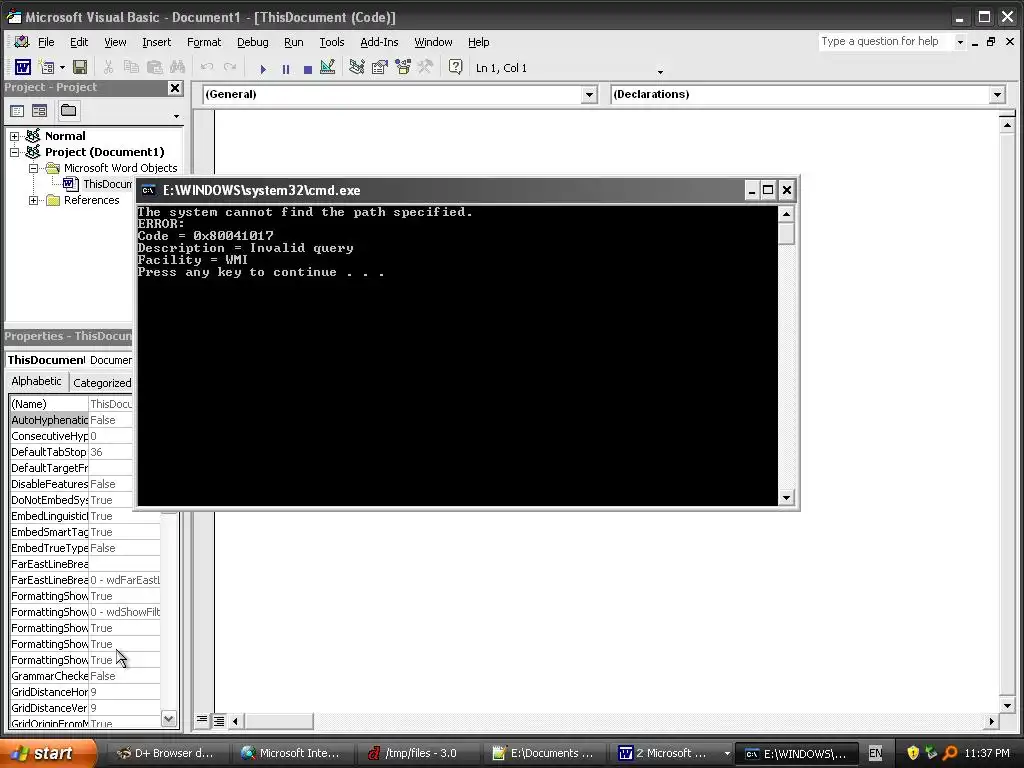
Task: Open the Edit menu
Action: click(x=79, y=42)
